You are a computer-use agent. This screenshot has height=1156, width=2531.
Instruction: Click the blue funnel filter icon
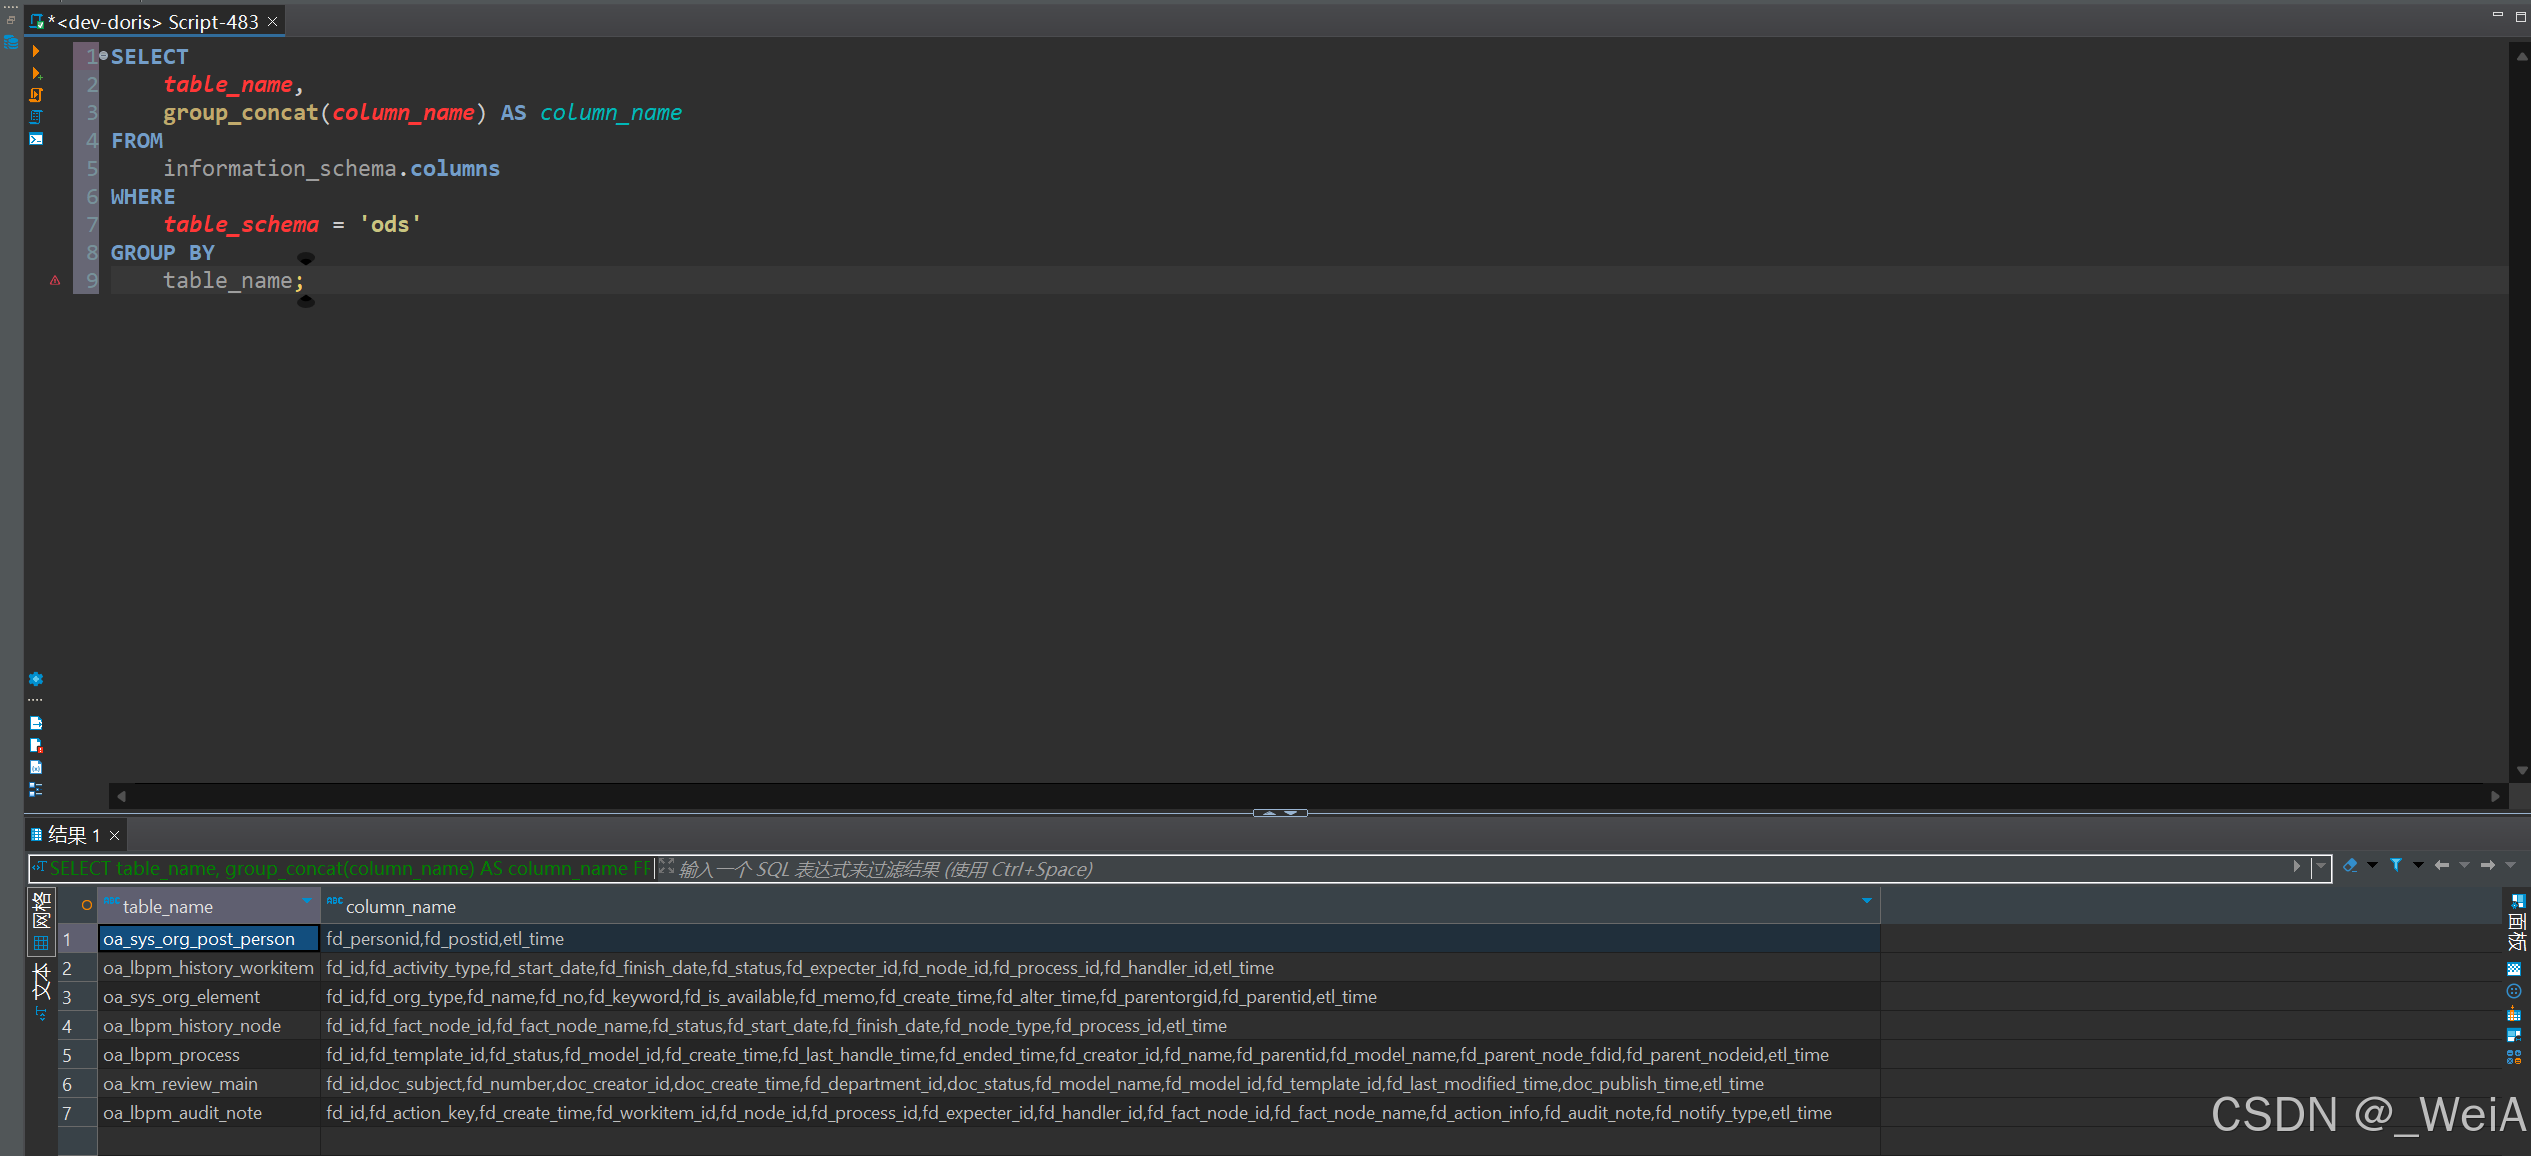(2396, 866)
